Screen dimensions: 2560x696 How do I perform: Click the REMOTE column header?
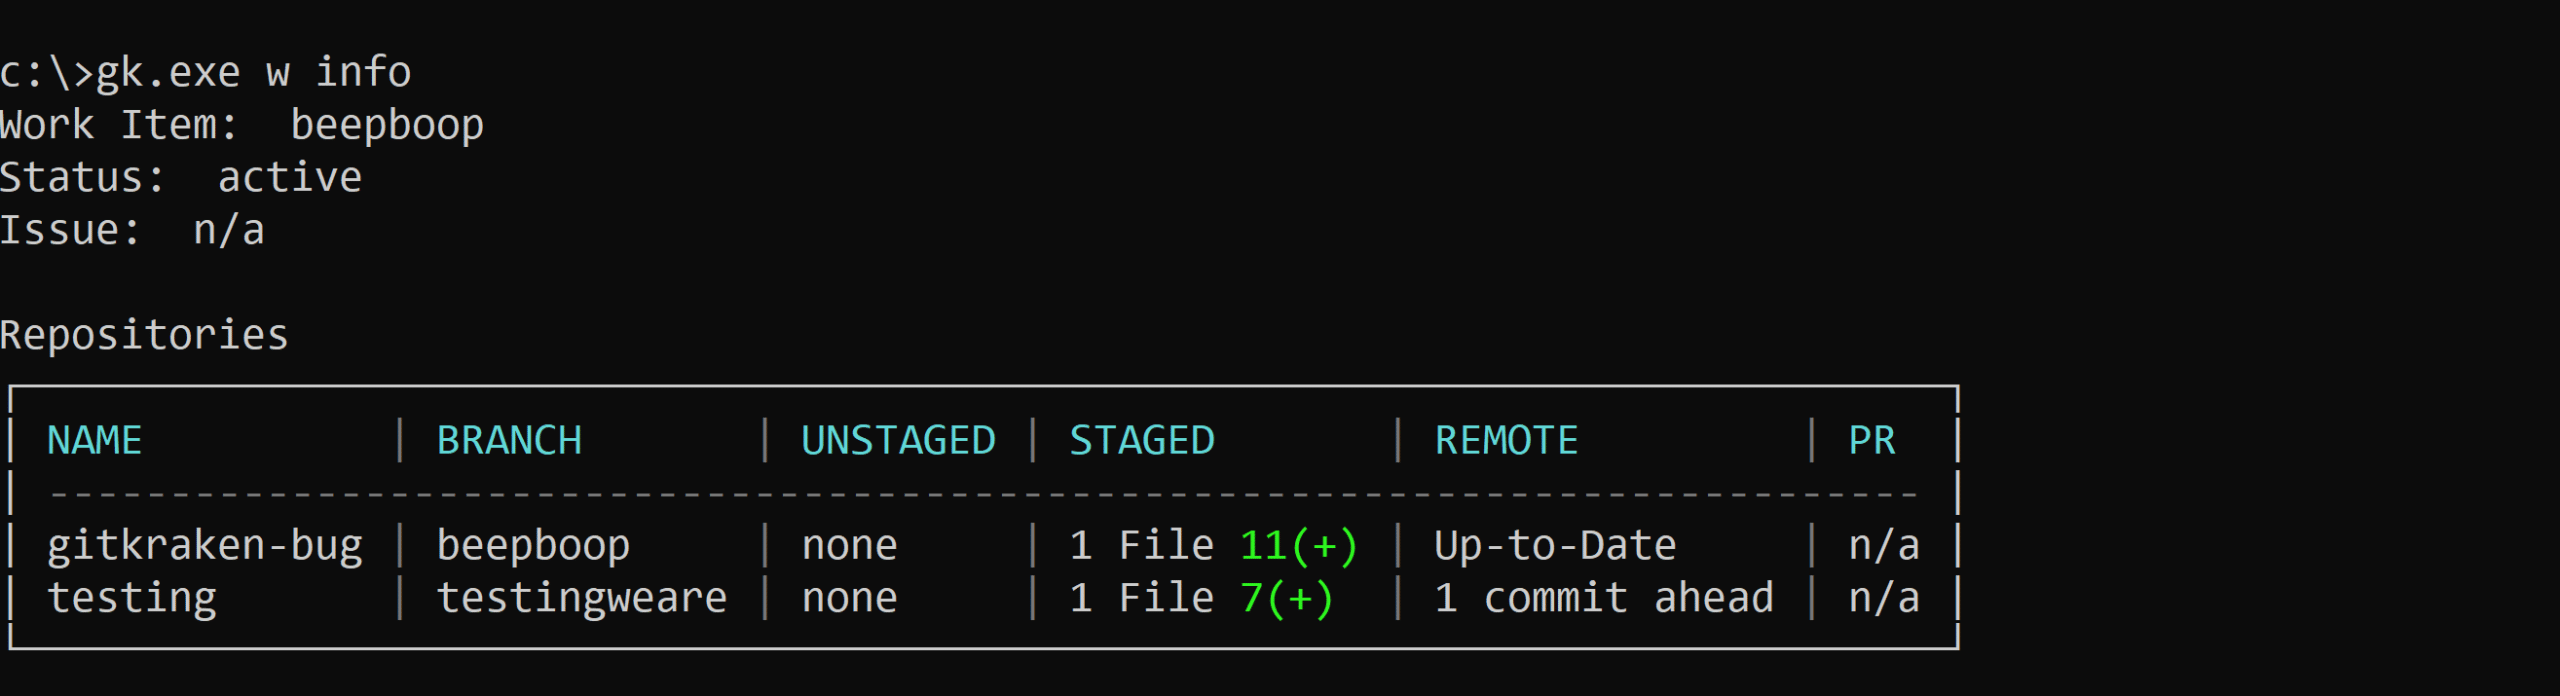click(x=1506, y=441)
